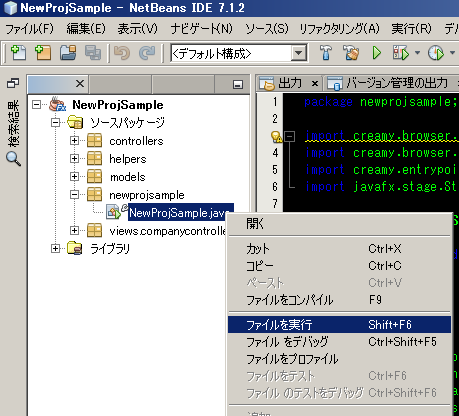Viewport: 459px width, 416px height.
Task: Click the controllers package icon
Action: 95,140
